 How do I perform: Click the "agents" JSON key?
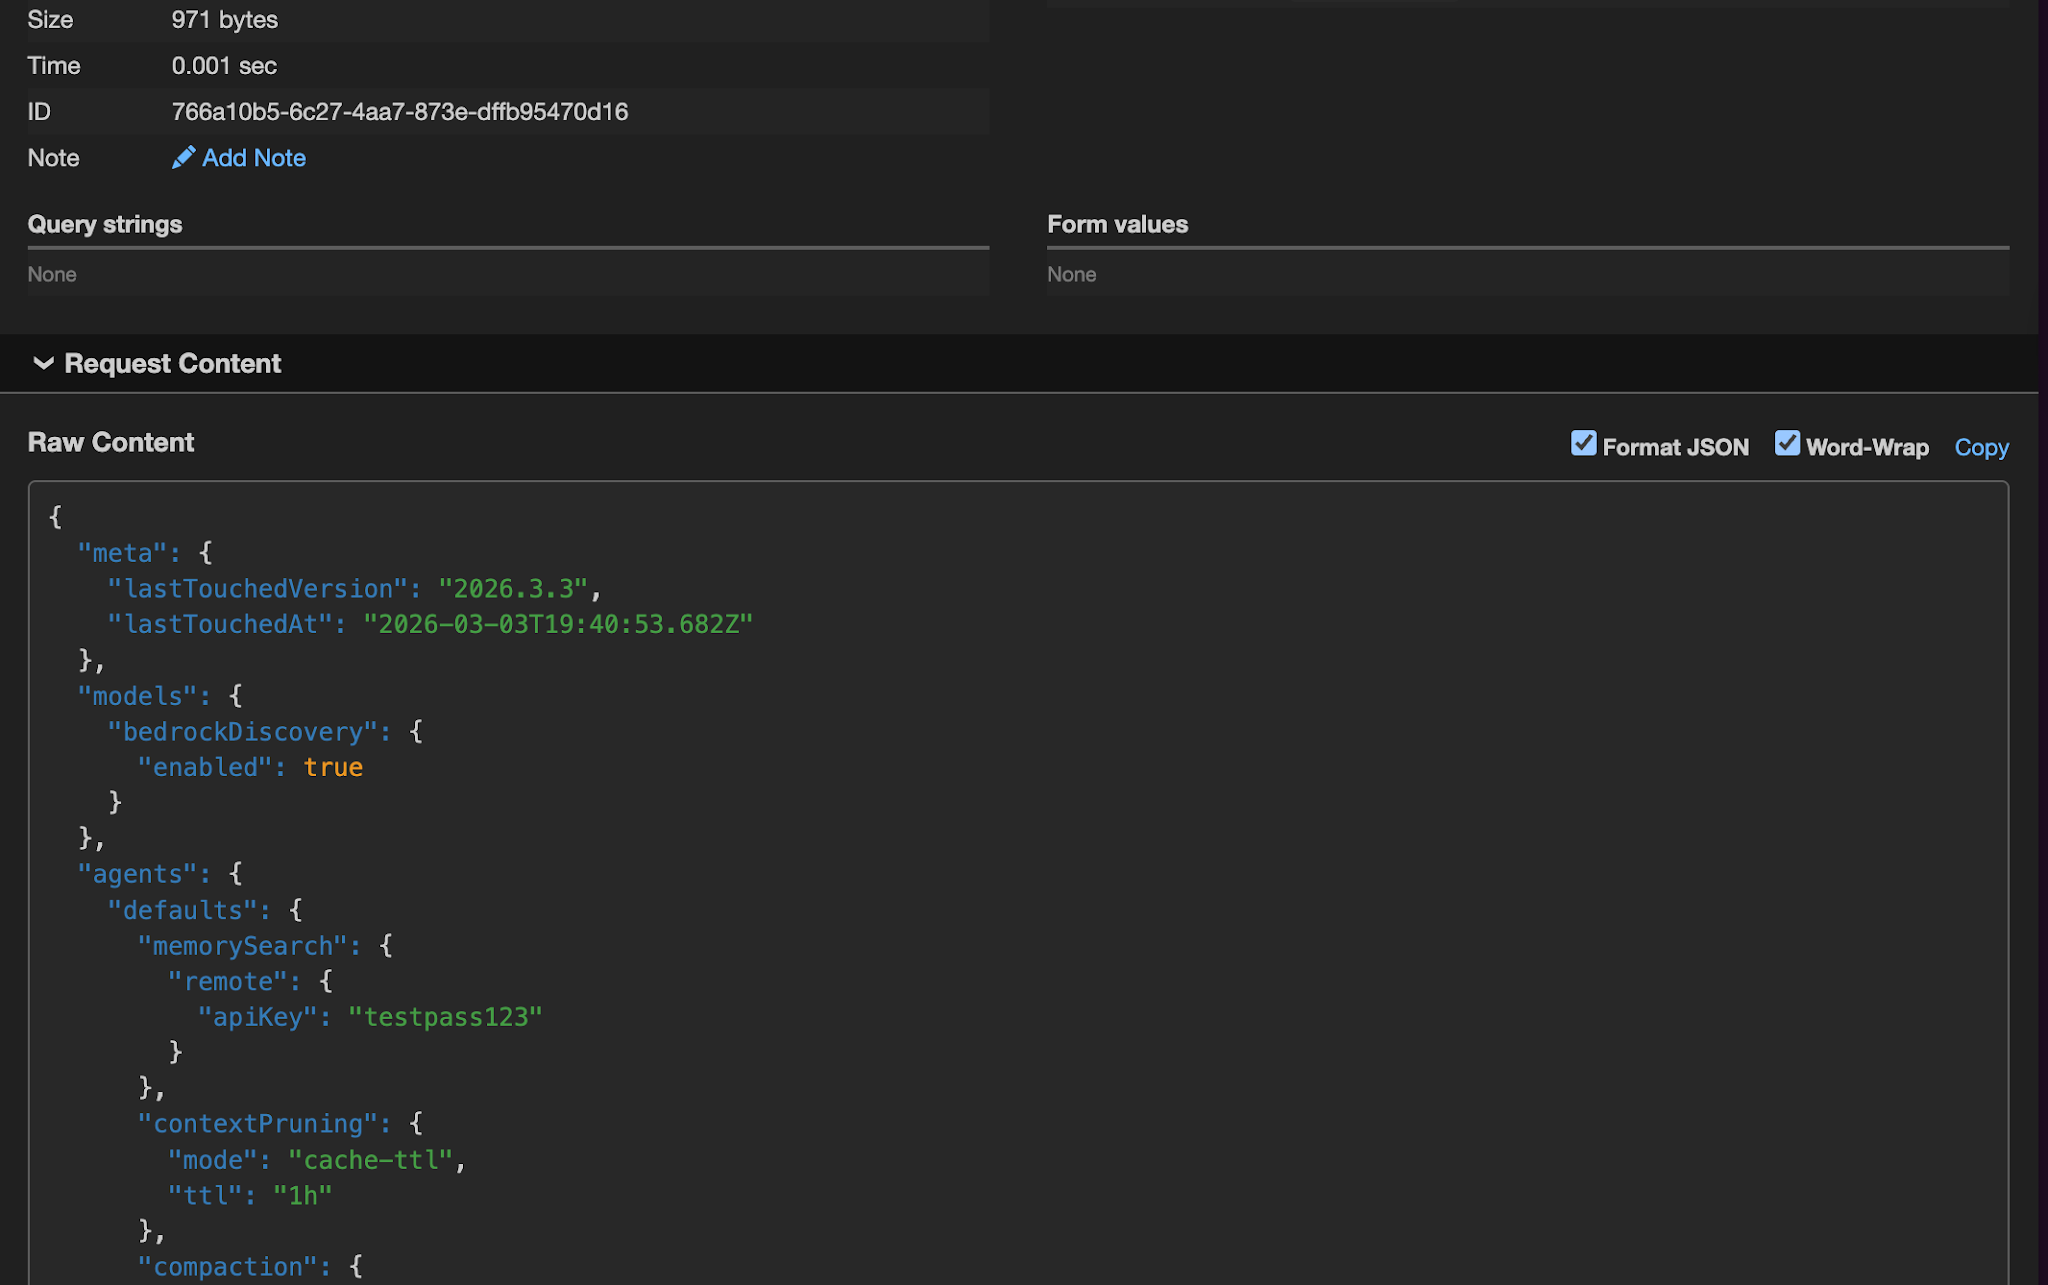pyautogui.click(x=137, y=874)
